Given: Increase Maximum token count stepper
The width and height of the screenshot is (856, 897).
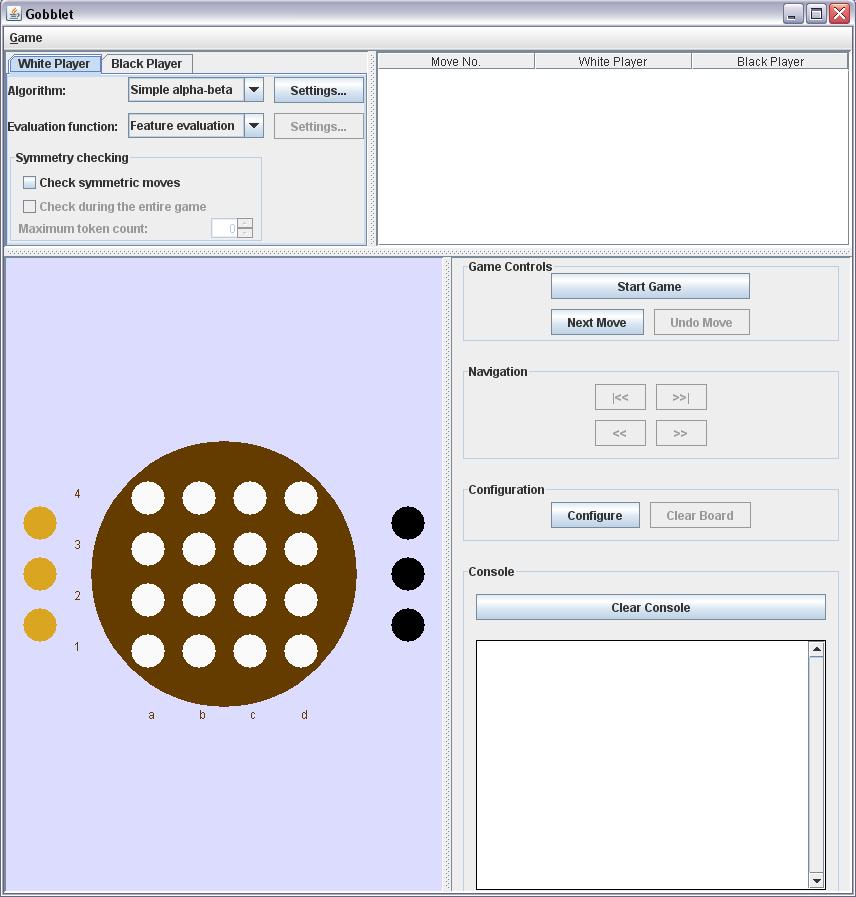Looking at the screenshot, I should [x=245, y=223].
